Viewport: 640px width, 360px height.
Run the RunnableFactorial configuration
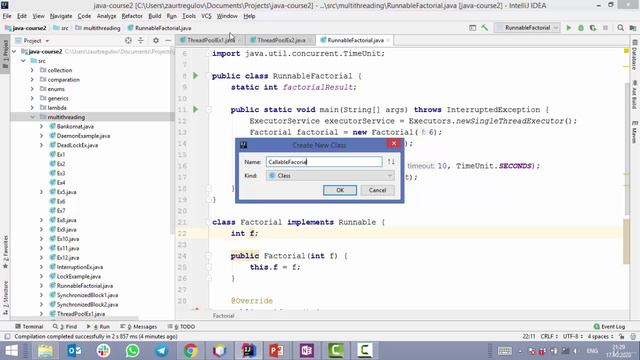pyautogui.click(x=569, y=28)
